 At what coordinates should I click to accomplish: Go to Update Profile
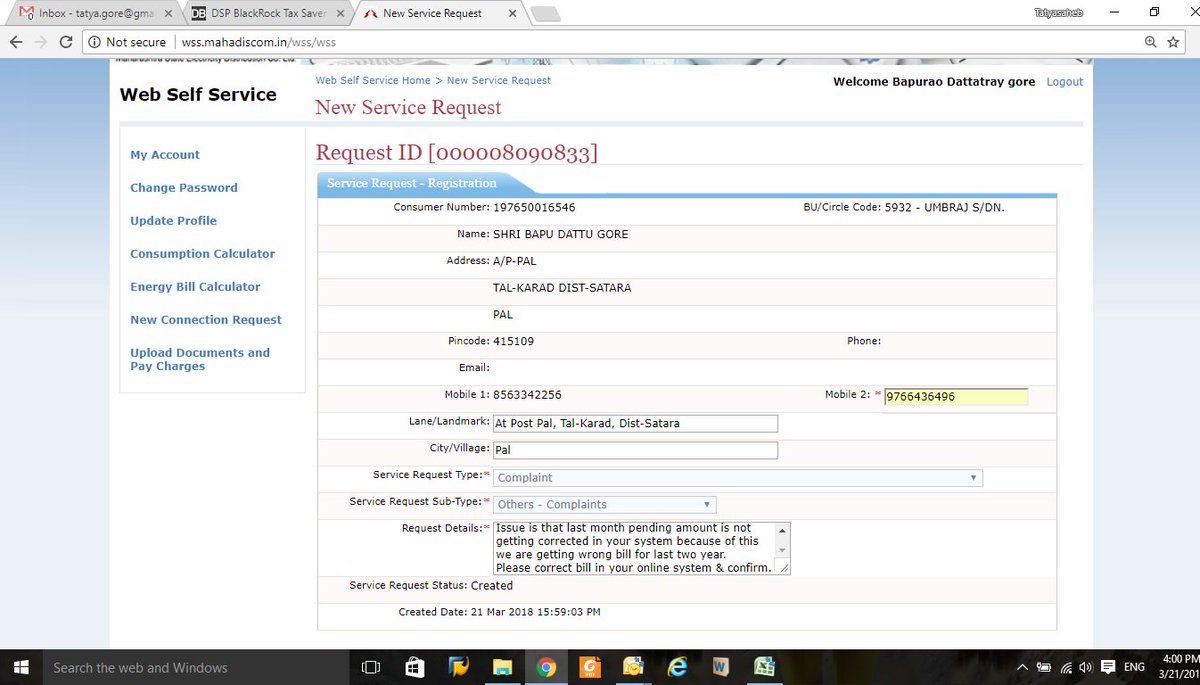(x=173, y=221)
